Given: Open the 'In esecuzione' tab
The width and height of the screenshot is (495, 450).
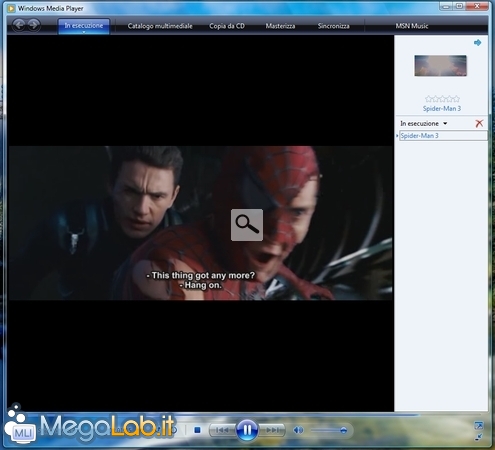Looking at the screenshot, I should [x=84, y=26].
